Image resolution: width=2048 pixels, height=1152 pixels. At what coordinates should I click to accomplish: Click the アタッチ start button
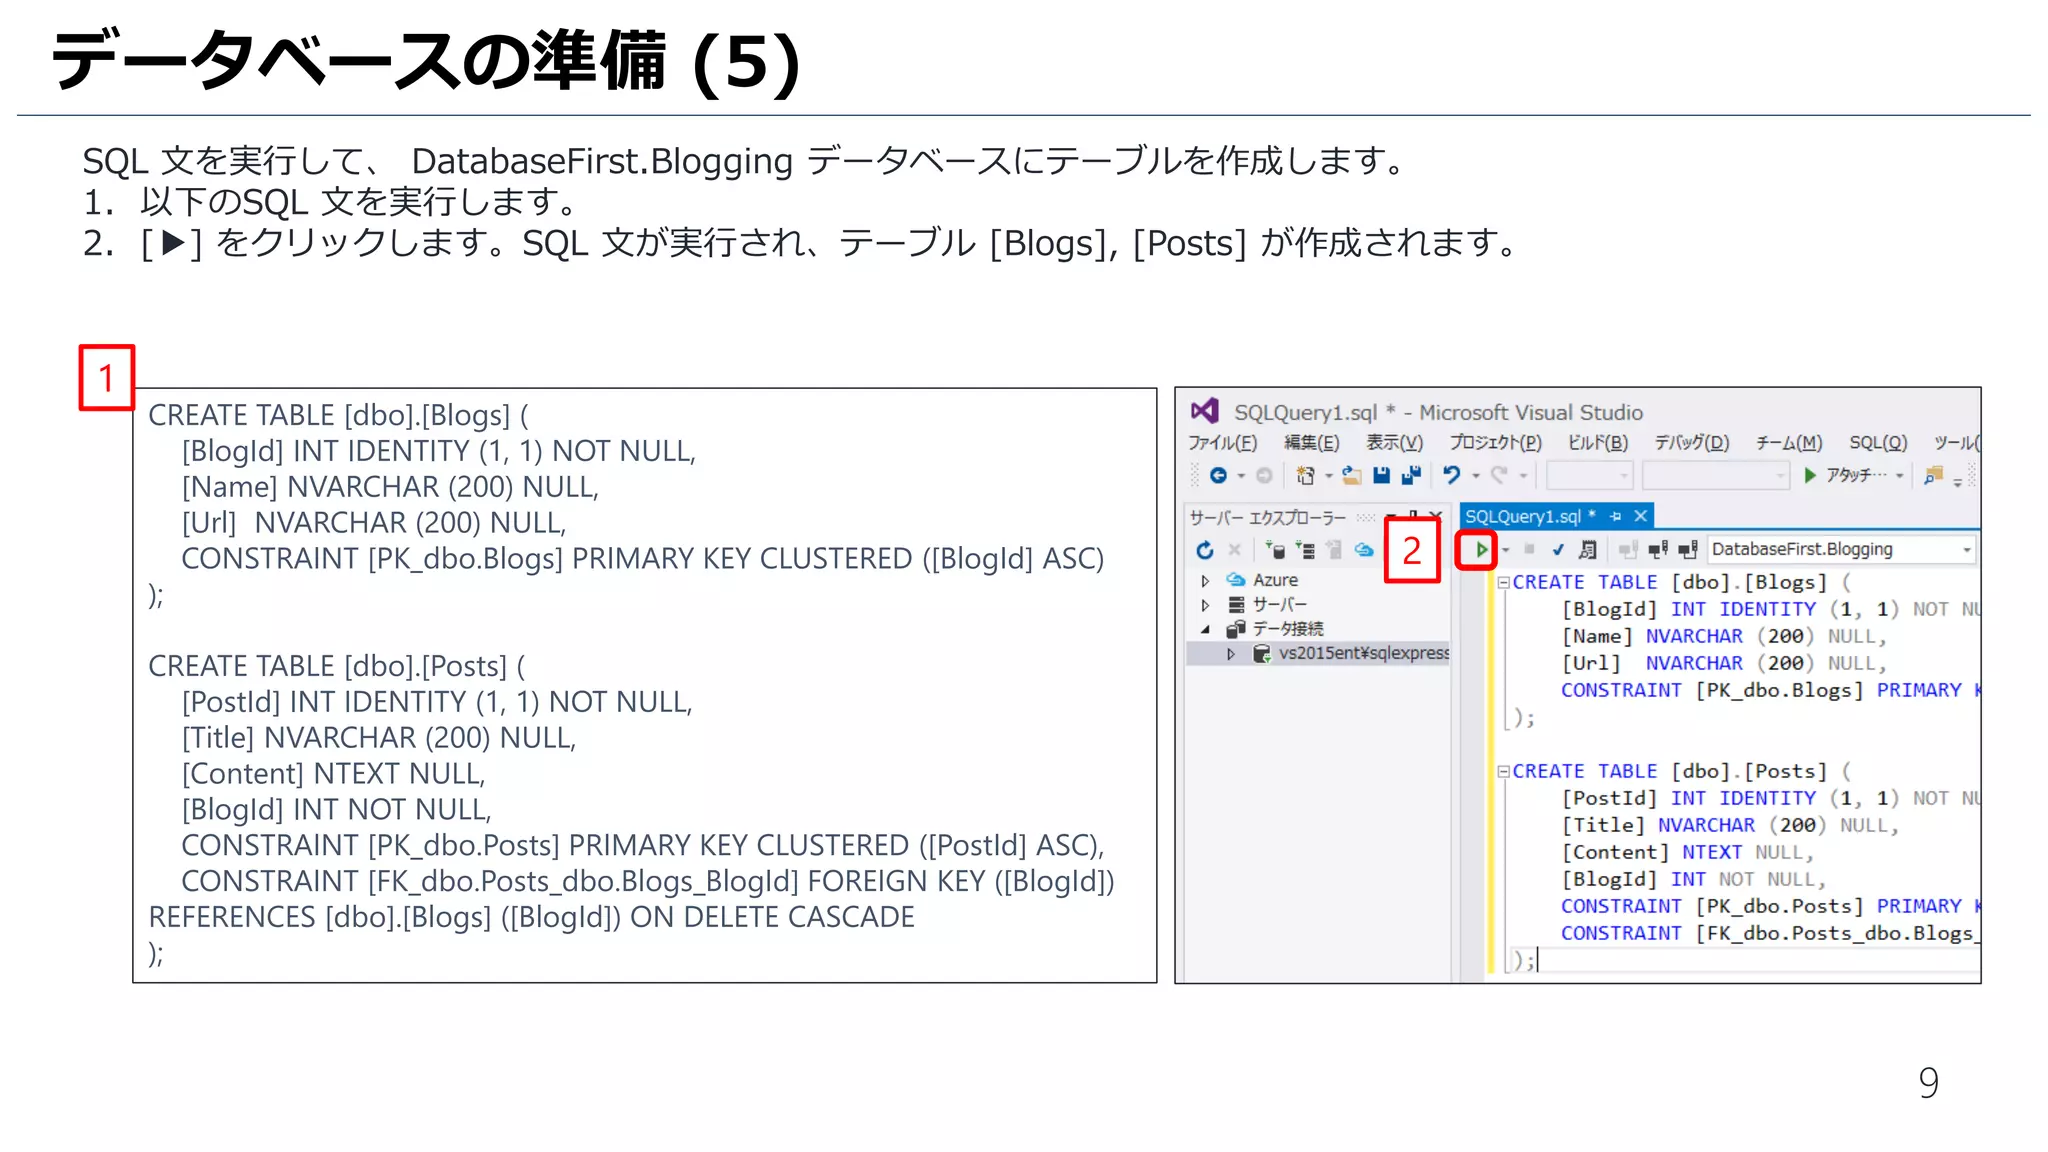[1845, 476]
